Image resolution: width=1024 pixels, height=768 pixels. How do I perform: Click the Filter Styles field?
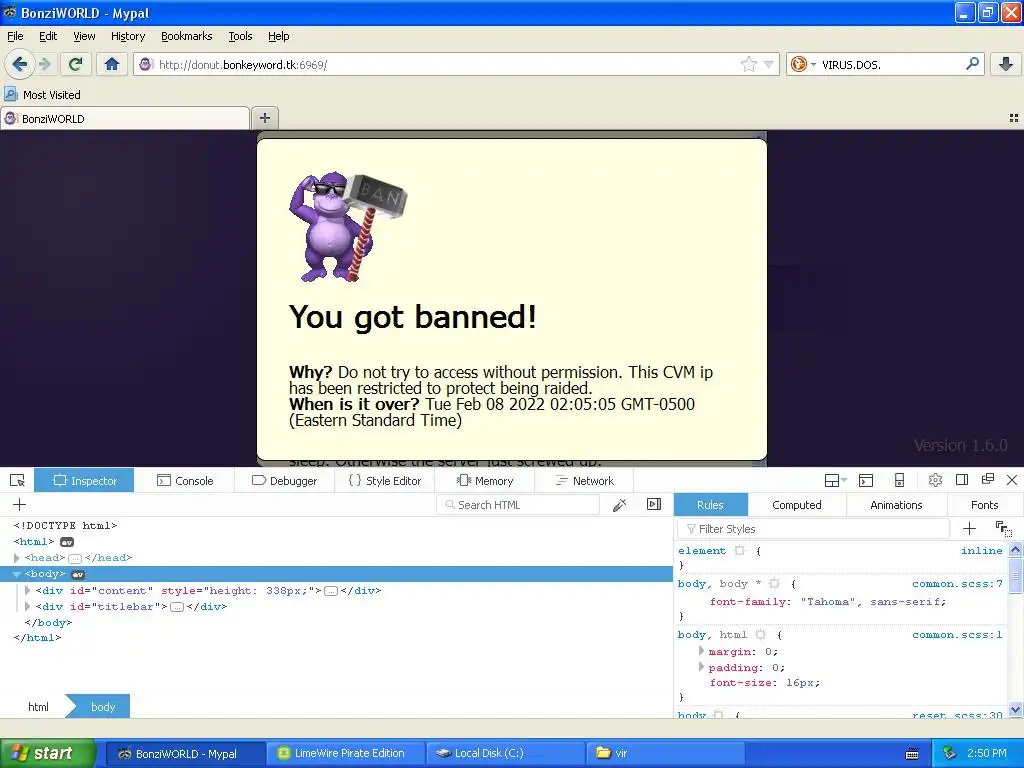[814, 528]
